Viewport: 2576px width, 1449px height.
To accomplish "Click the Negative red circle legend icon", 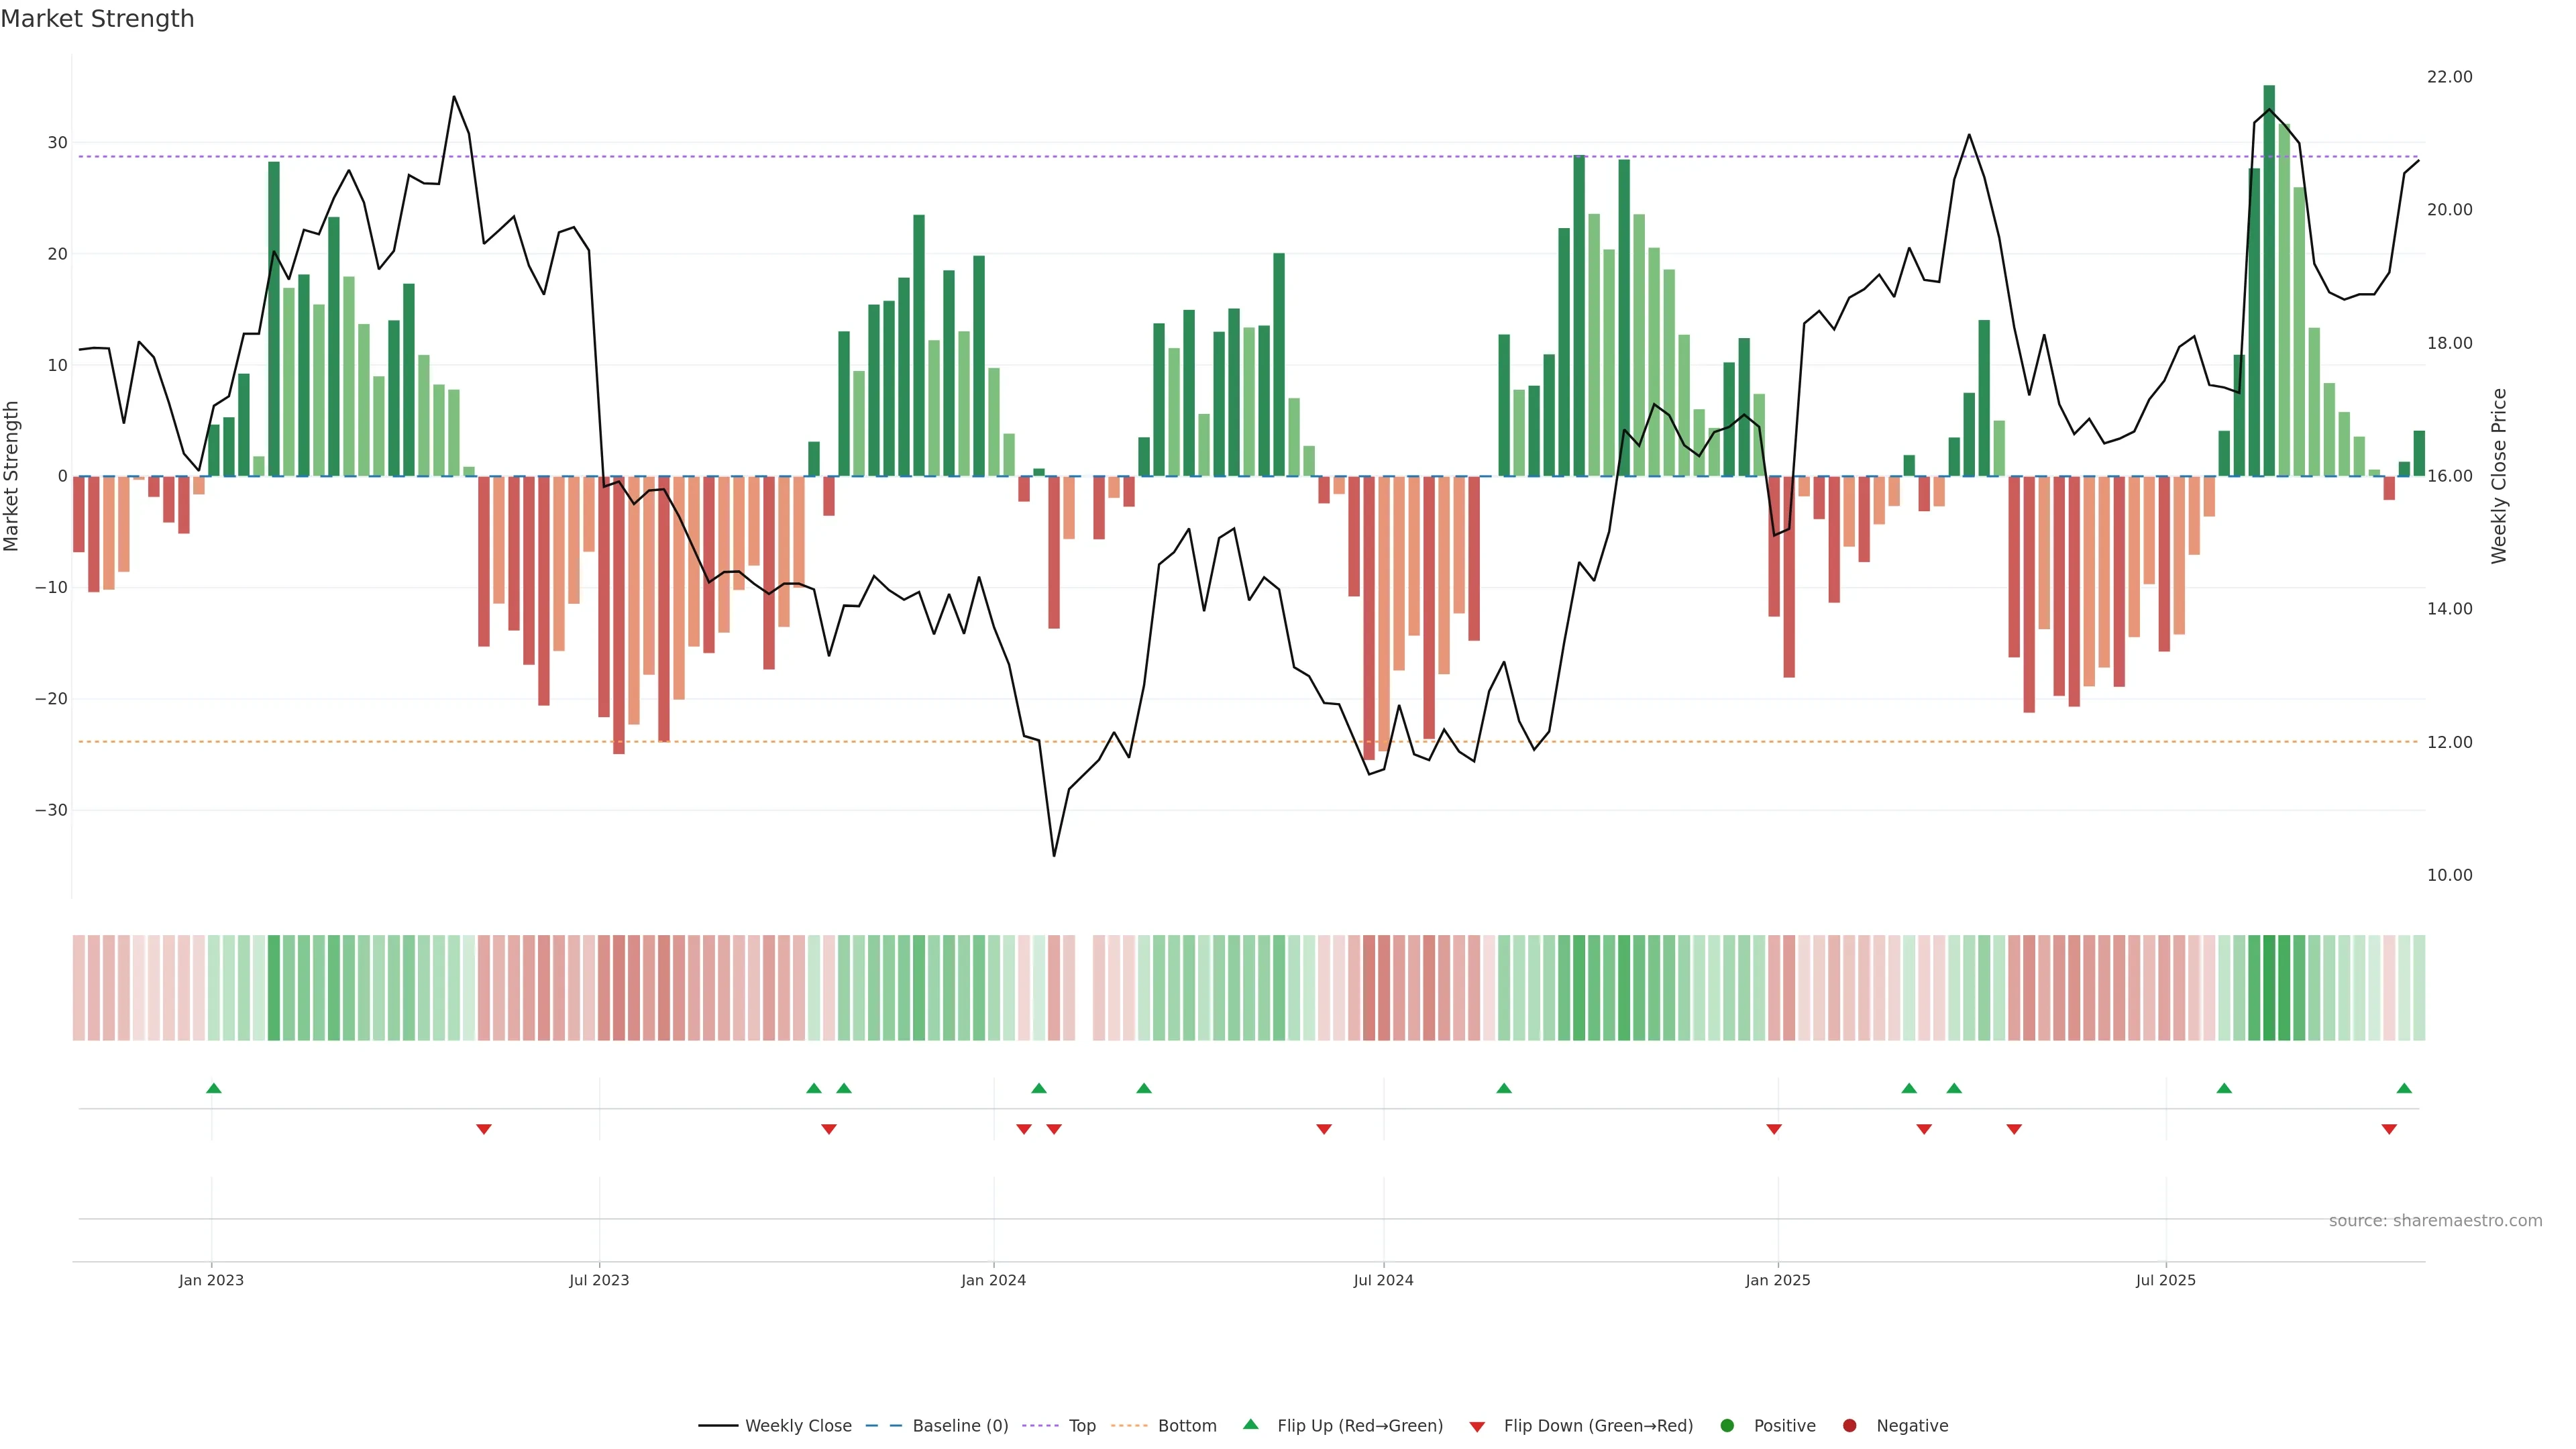I will click(x=1849, y=1426).
